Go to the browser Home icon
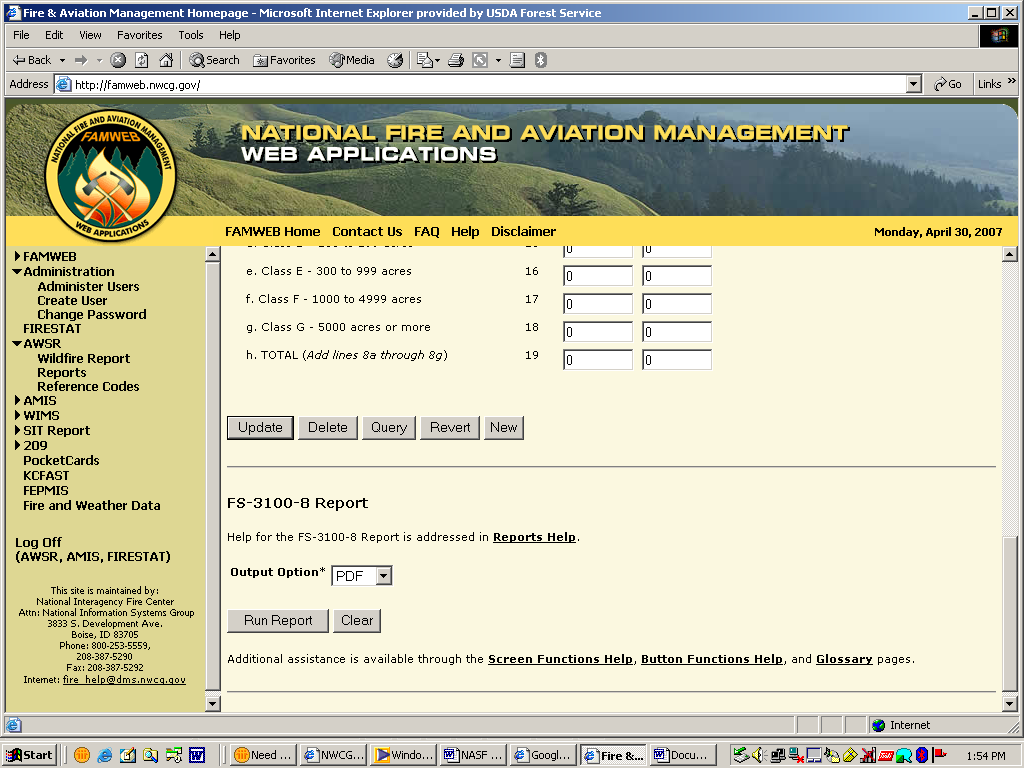The height and width of the screenshot is (768, 1024). [166, 60]
